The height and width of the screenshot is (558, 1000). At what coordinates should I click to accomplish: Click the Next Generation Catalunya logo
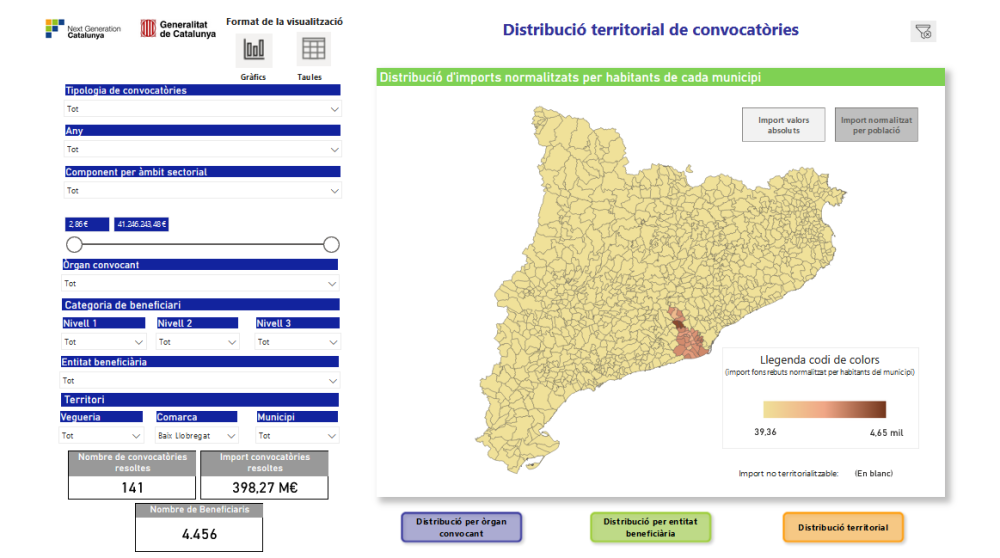click(x=83, y=30)
